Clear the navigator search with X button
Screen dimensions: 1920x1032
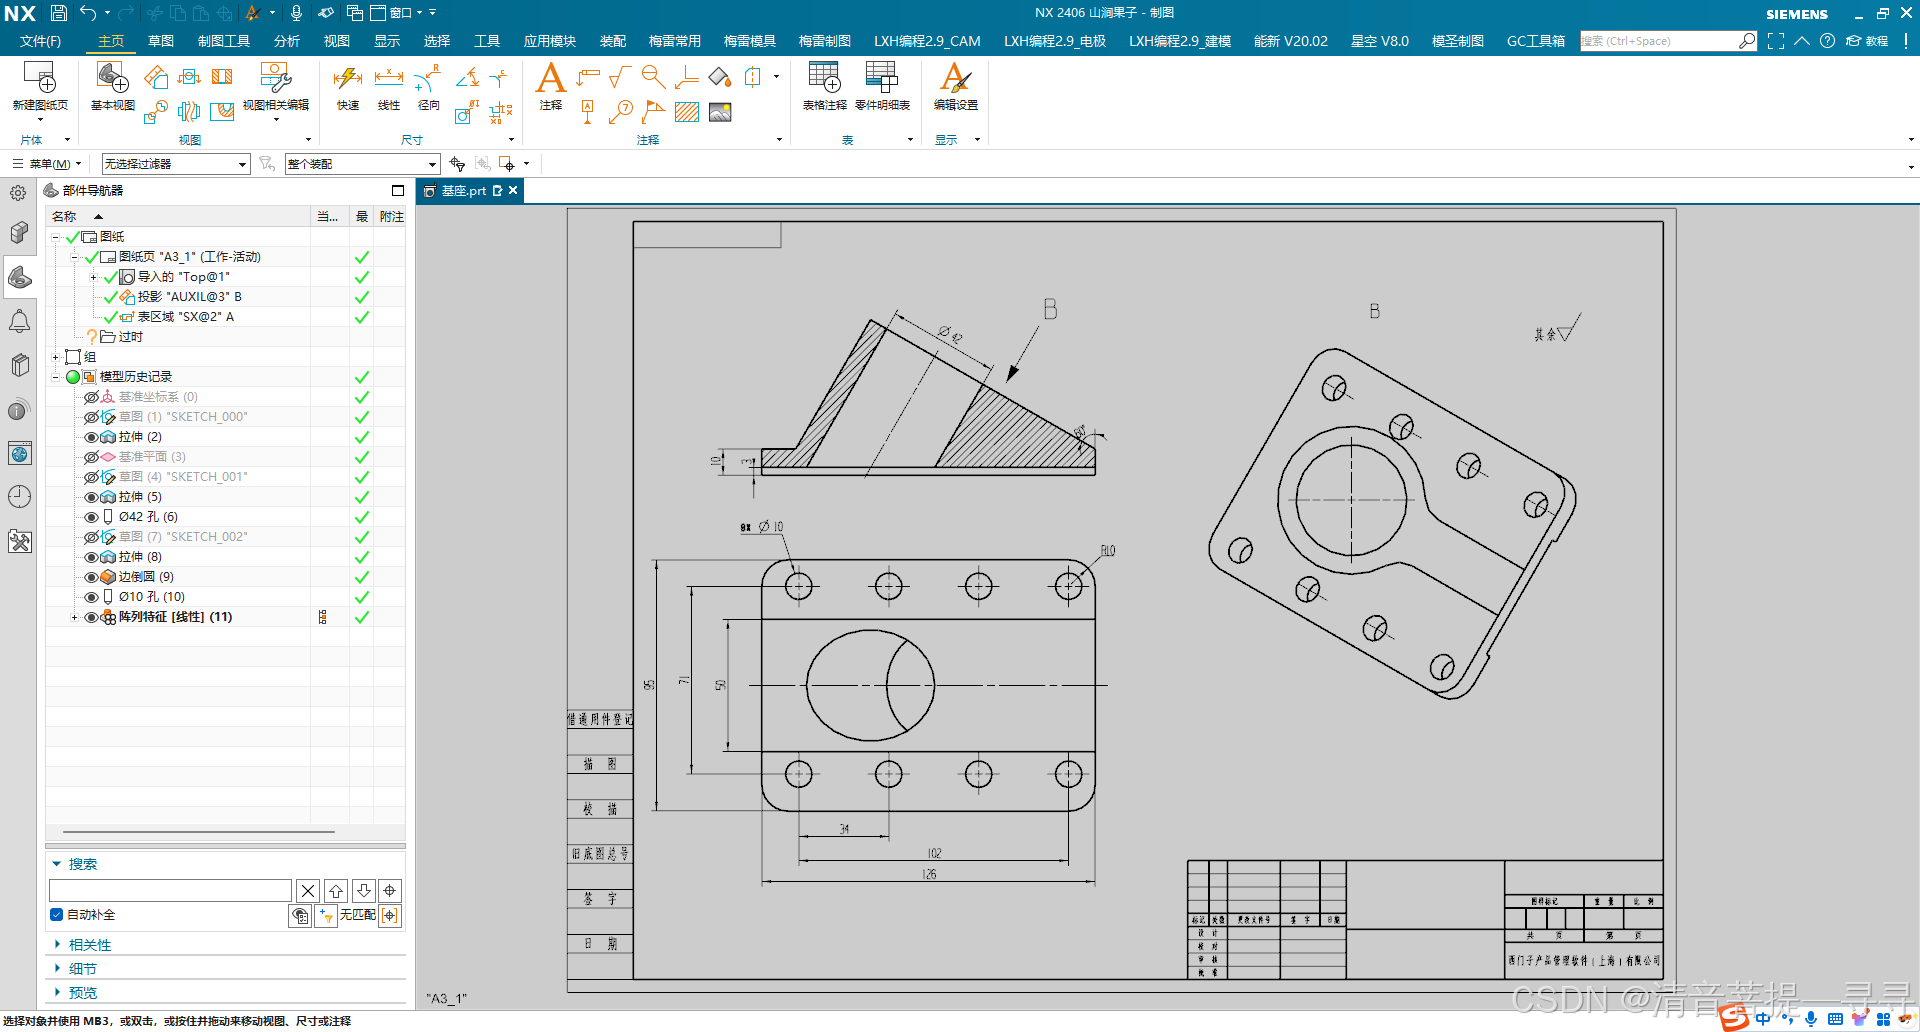click(x=308, y=890)
